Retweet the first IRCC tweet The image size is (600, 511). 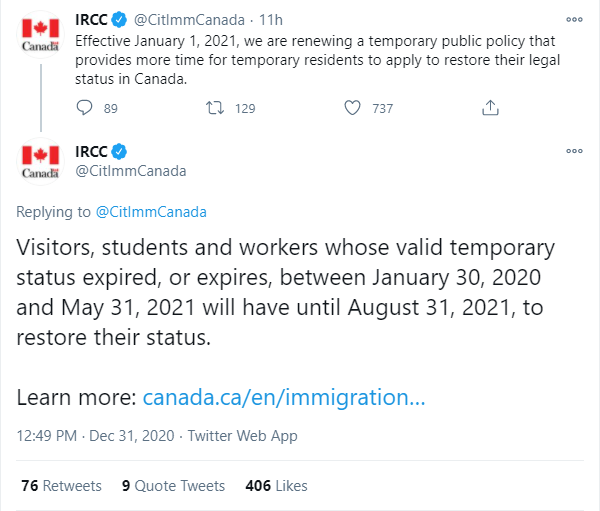(214, 108)
